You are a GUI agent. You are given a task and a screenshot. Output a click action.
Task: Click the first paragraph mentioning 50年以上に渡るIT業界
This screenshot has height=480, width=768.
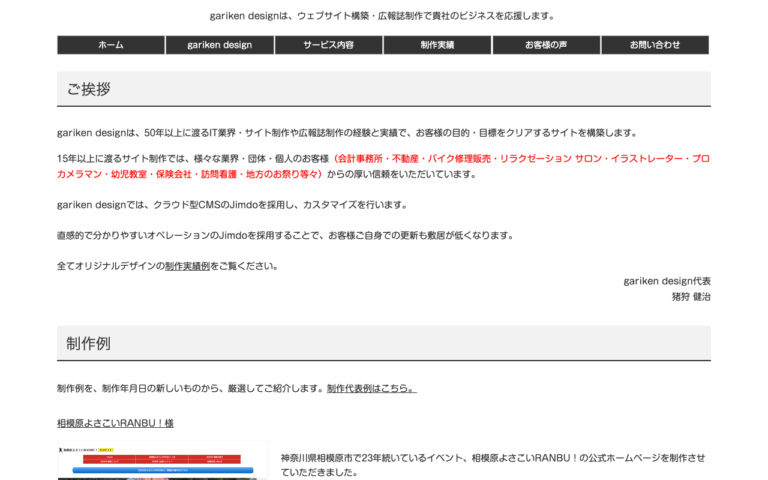pos(348,133)
